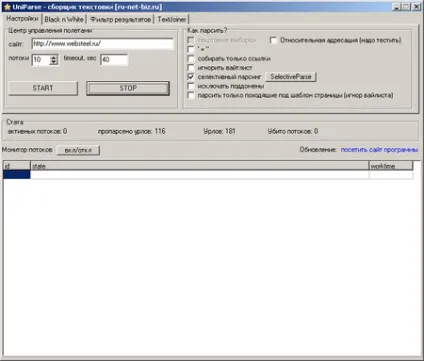Click the UniParse star icon in title bar
Viewport: 424px width, 361px height.
(7, 7)
